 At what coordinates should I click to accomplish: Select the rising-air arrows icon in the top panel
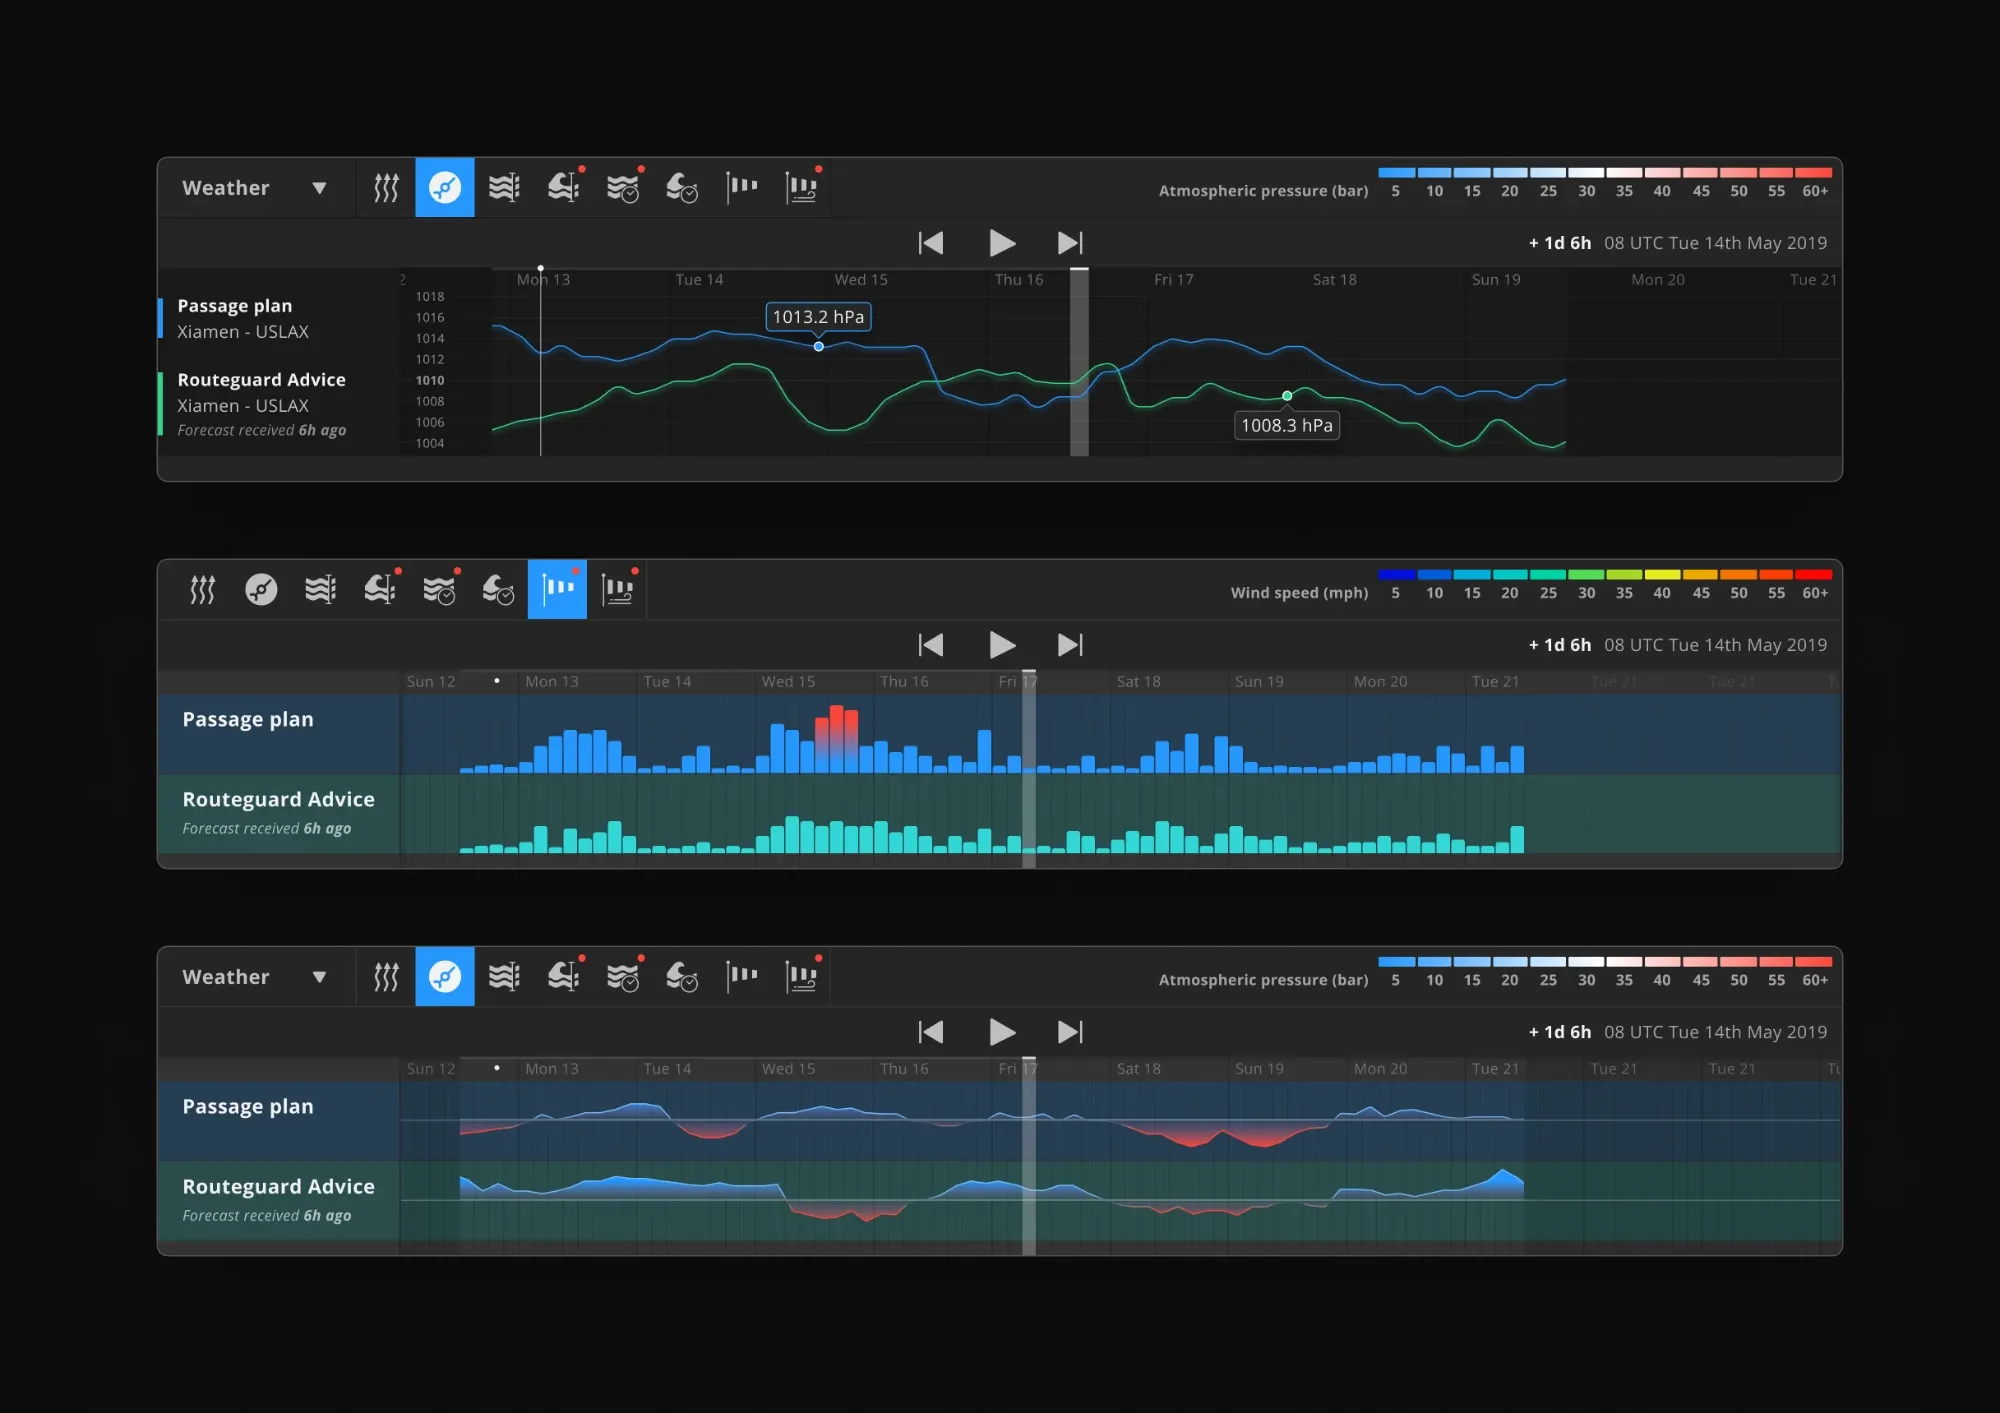pyautogui.click(x=386, y=188)
